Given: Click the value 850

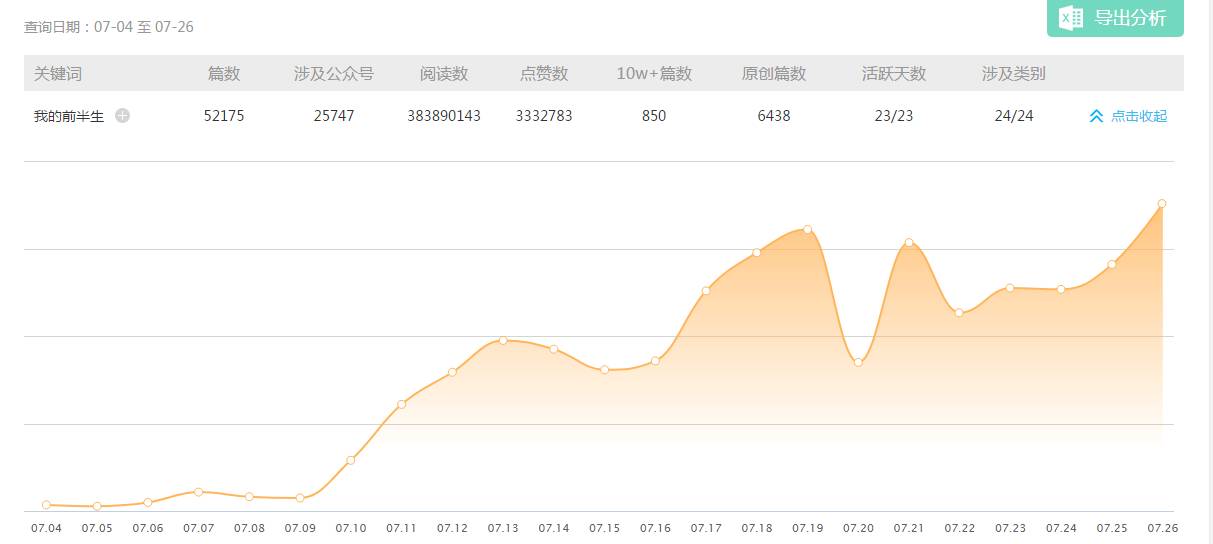Looking at the screenshot, I should 654,116.
